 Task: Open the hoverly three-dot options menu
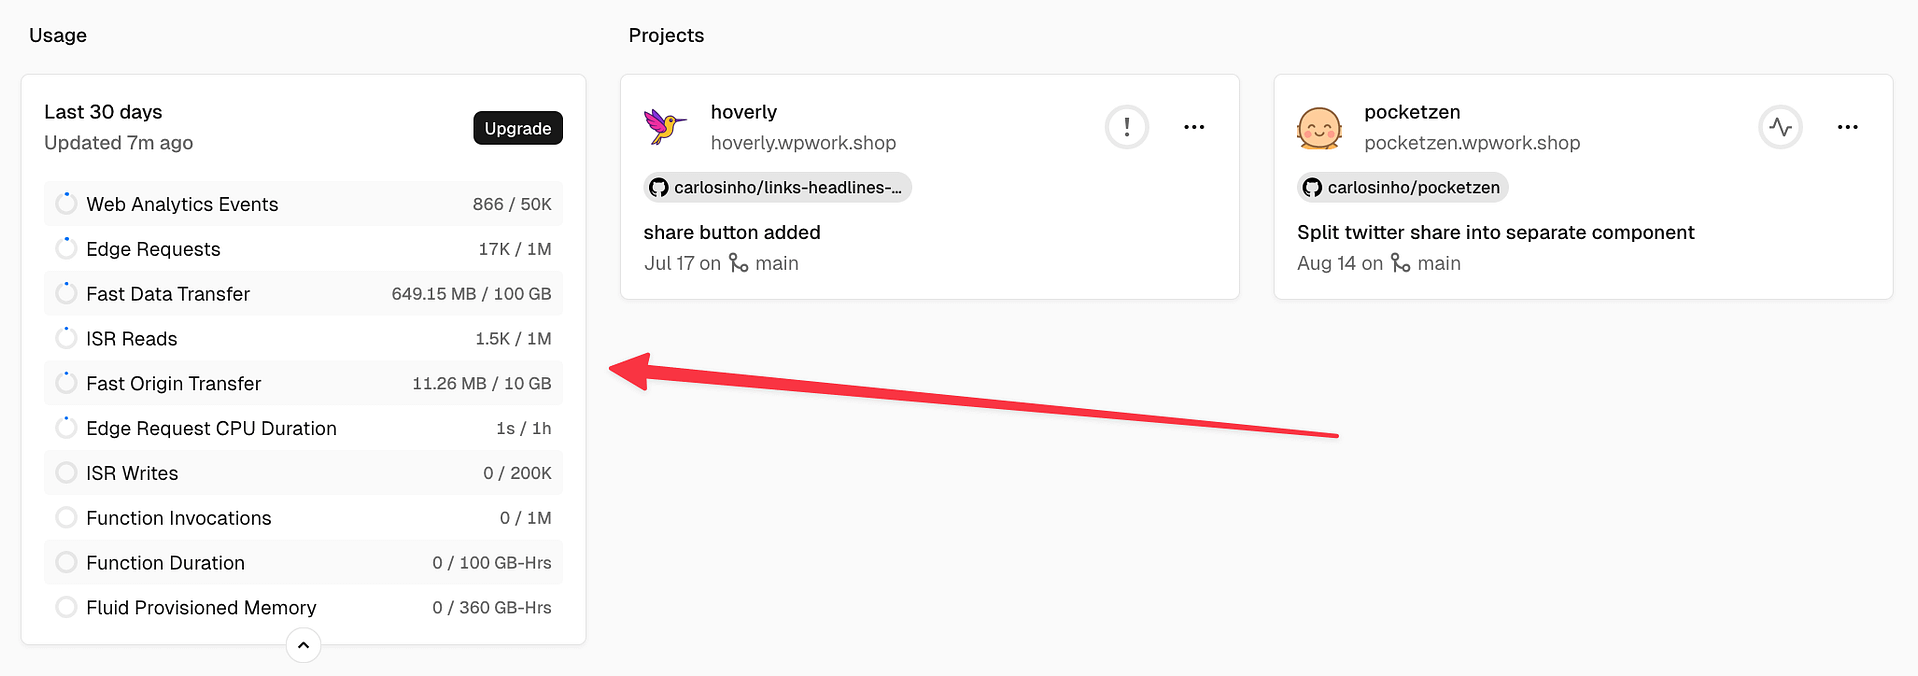pyautogui.click(x=1194, y=127)
